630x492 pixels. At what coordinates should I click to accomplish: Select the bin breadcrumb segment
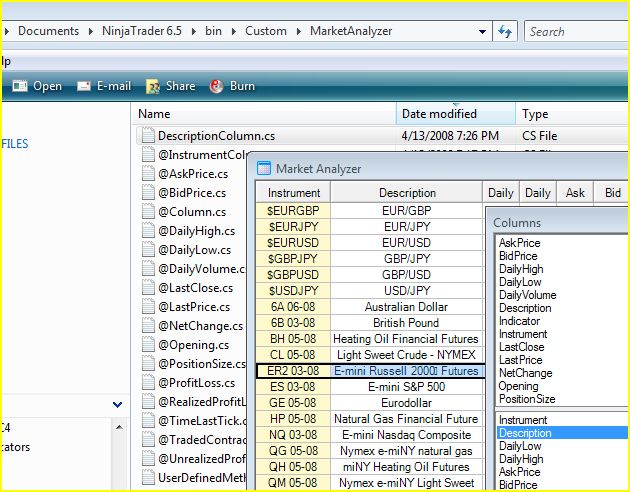pos(213,31)
